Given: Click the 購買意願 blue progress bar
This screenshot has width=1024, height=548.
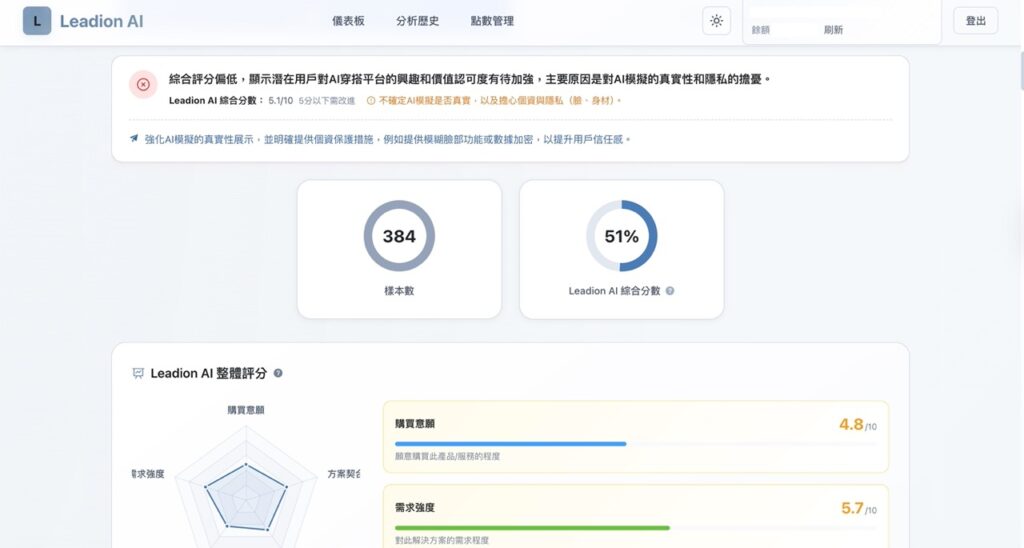Looking at the screenshot, I should 510,443.
